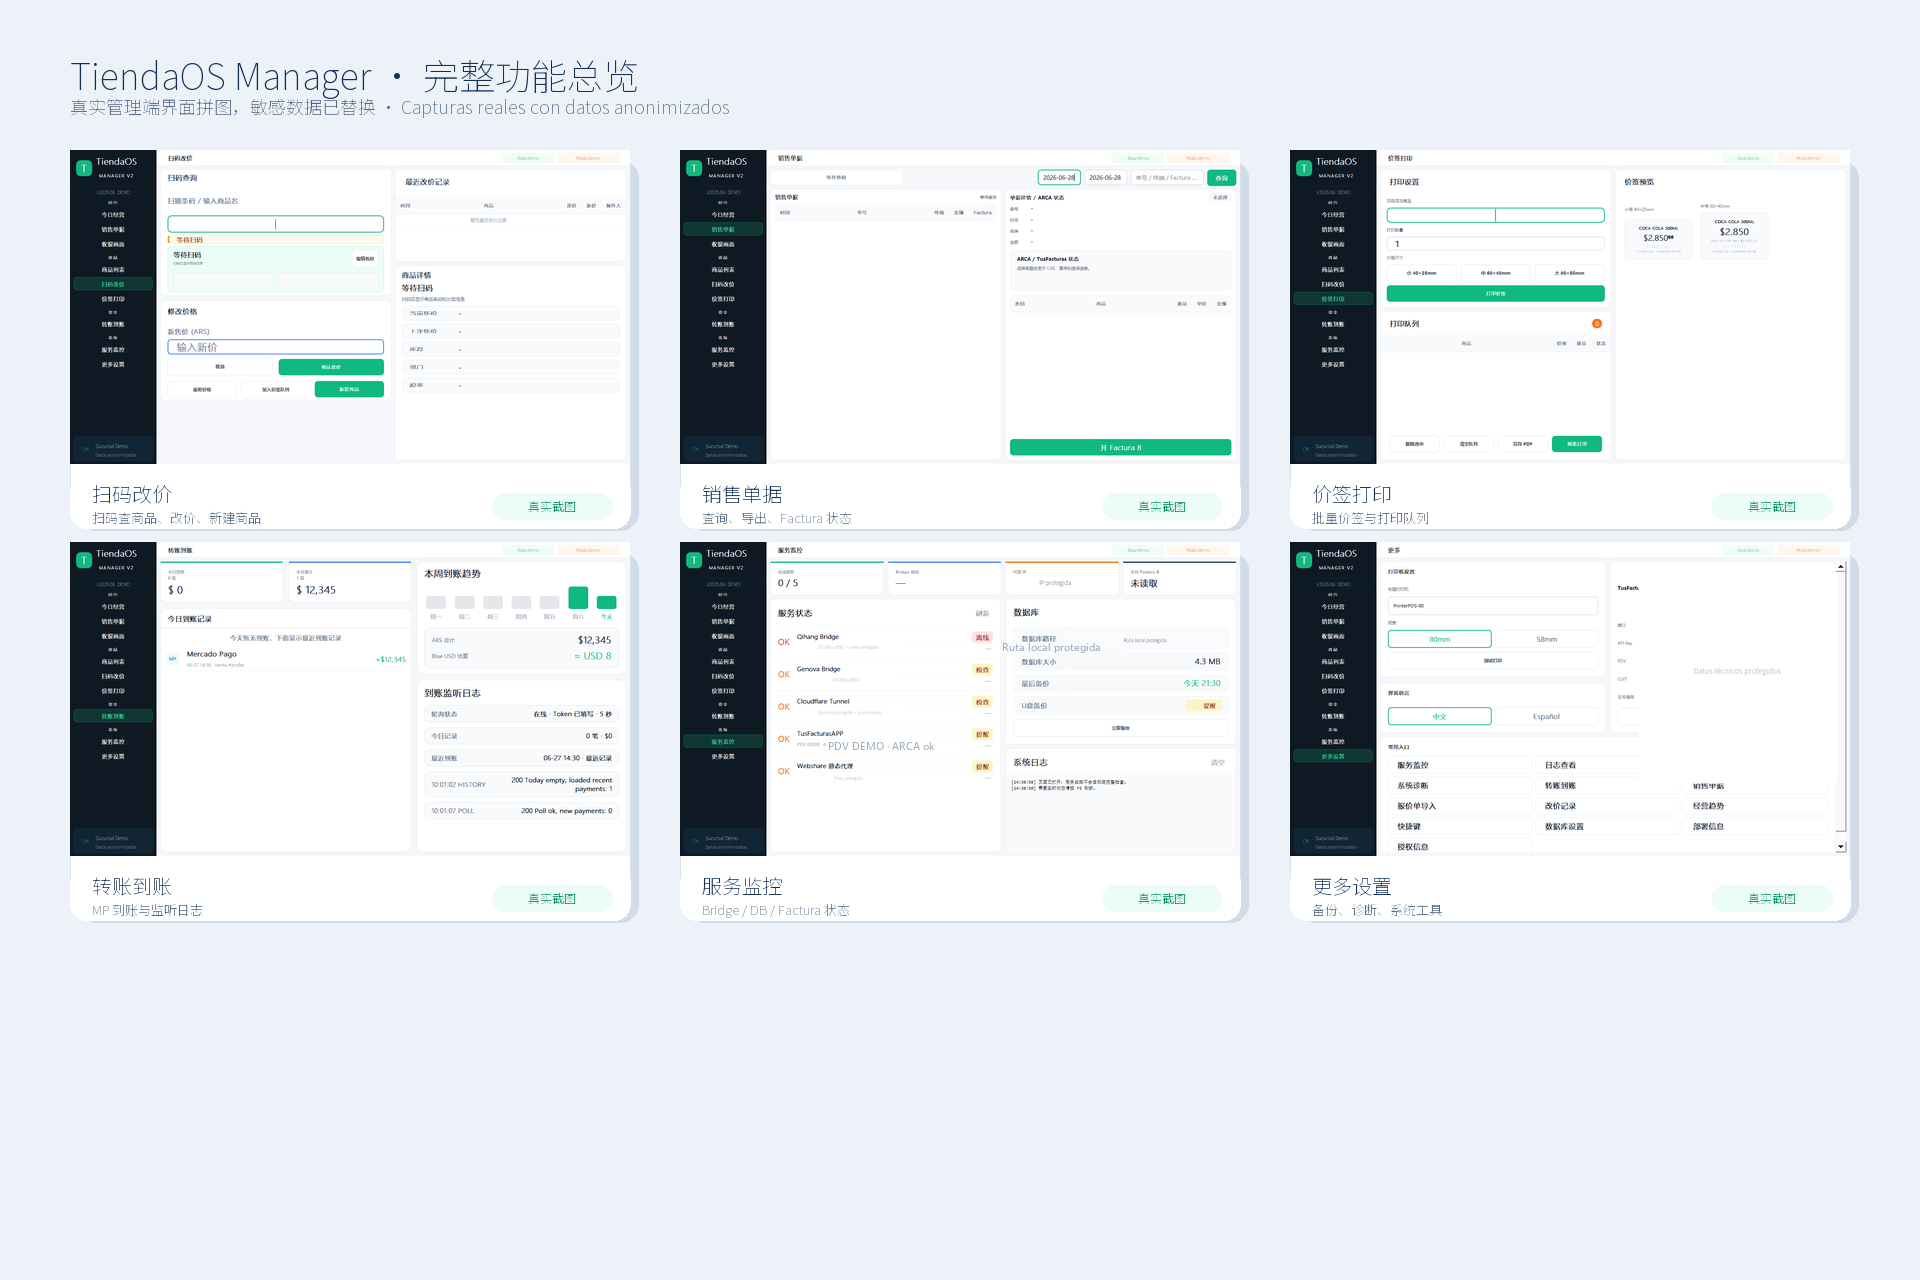
Task: Choose the 小 40×25mm label size
Action: coord(1421,273)
